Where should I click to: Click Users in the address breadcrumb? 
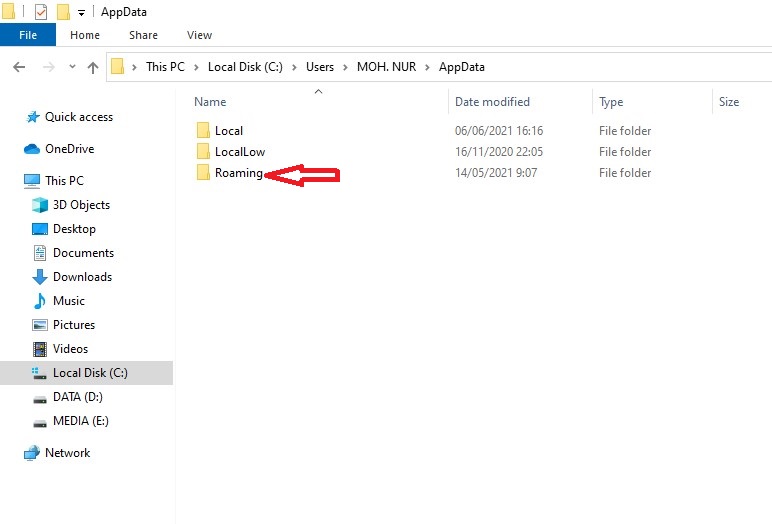(320, 66)
